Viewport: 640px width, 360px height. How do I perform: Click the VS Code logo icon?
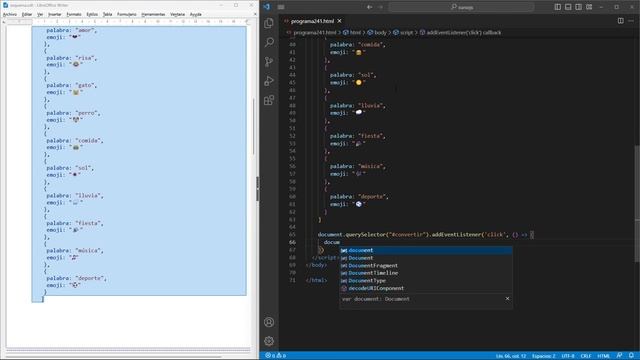pyautogui.click(x=267, y=7)
